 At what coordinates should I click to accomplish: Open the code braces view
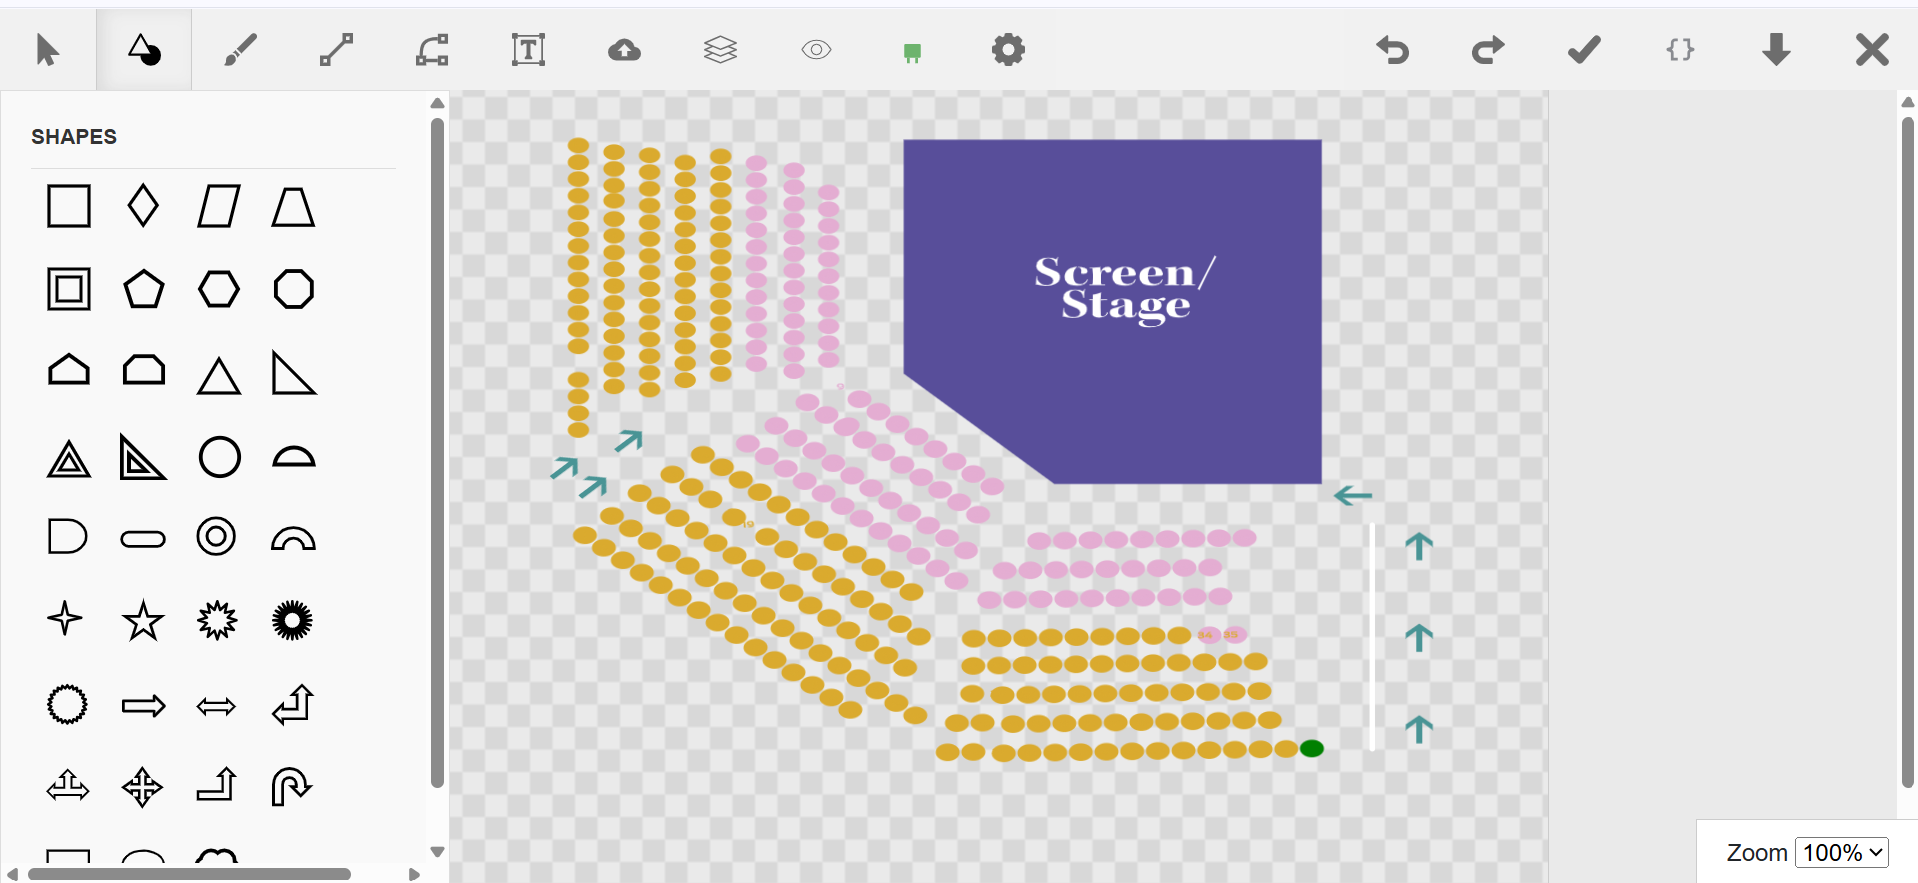coord(1680,50)
